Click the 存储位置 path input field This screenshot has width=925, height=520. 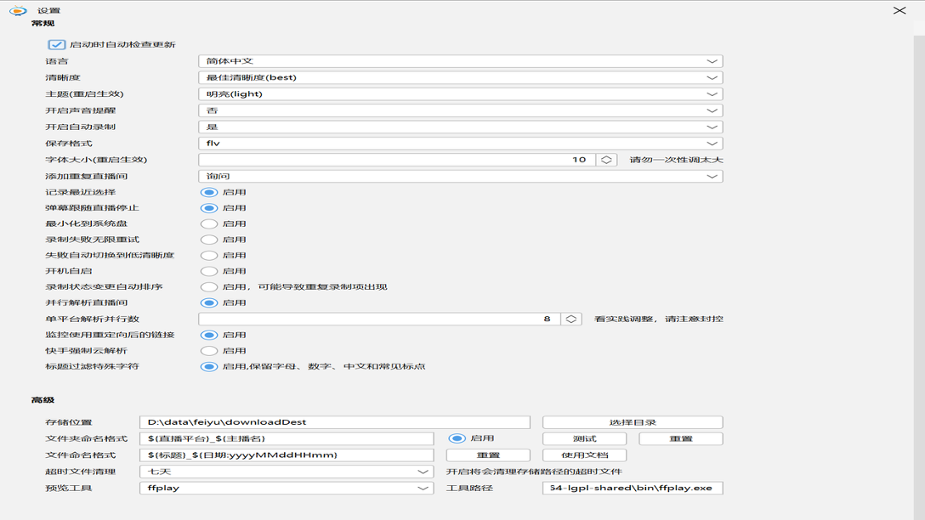coord(334,423)
